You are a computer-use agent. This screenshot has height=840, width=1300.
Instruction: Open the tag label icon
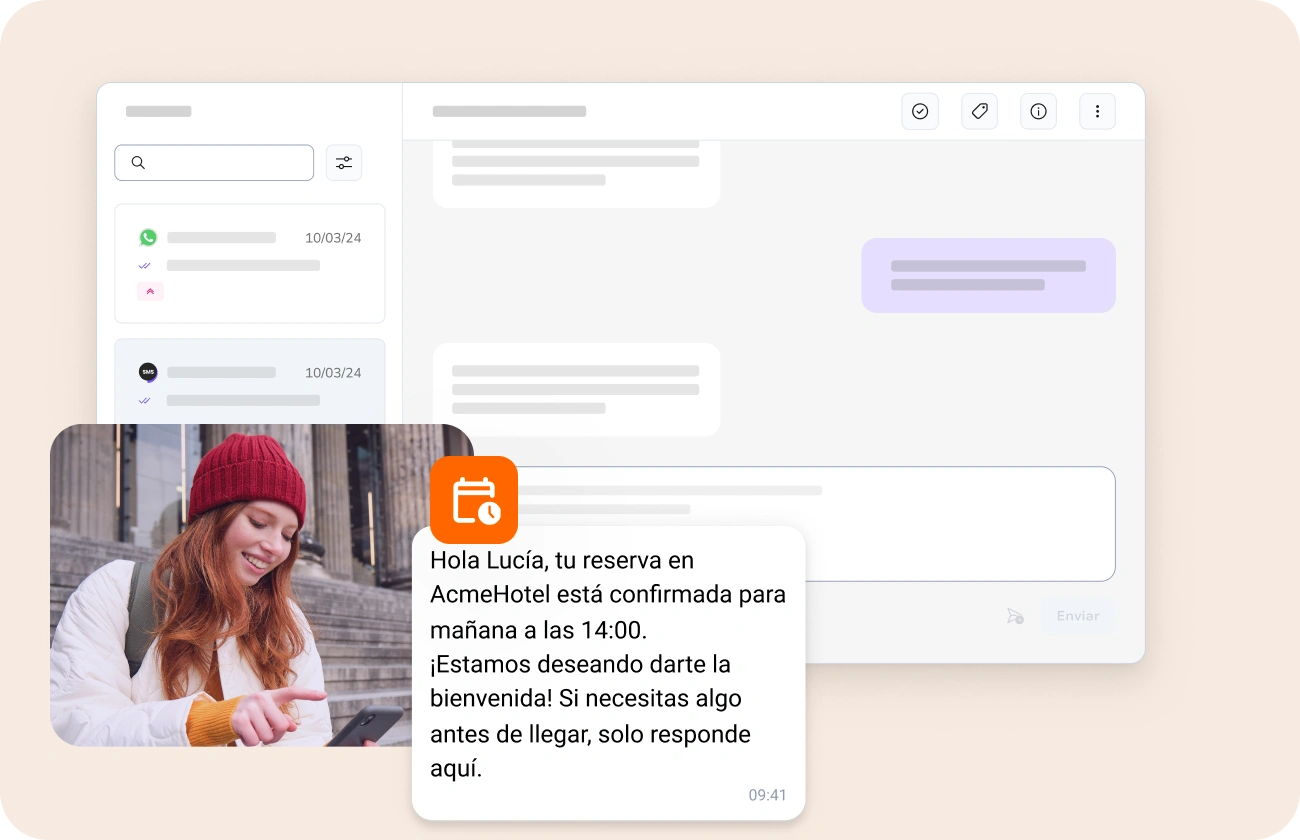(979, 111)
